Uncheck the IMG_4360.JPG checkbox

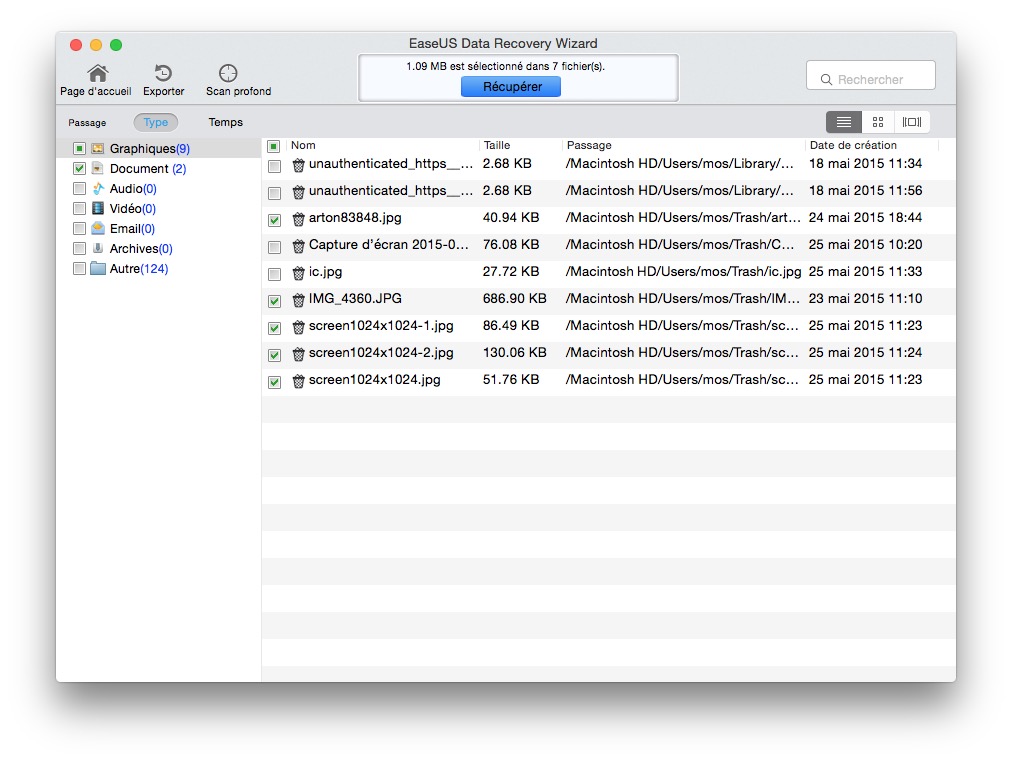tap(274, 301)
